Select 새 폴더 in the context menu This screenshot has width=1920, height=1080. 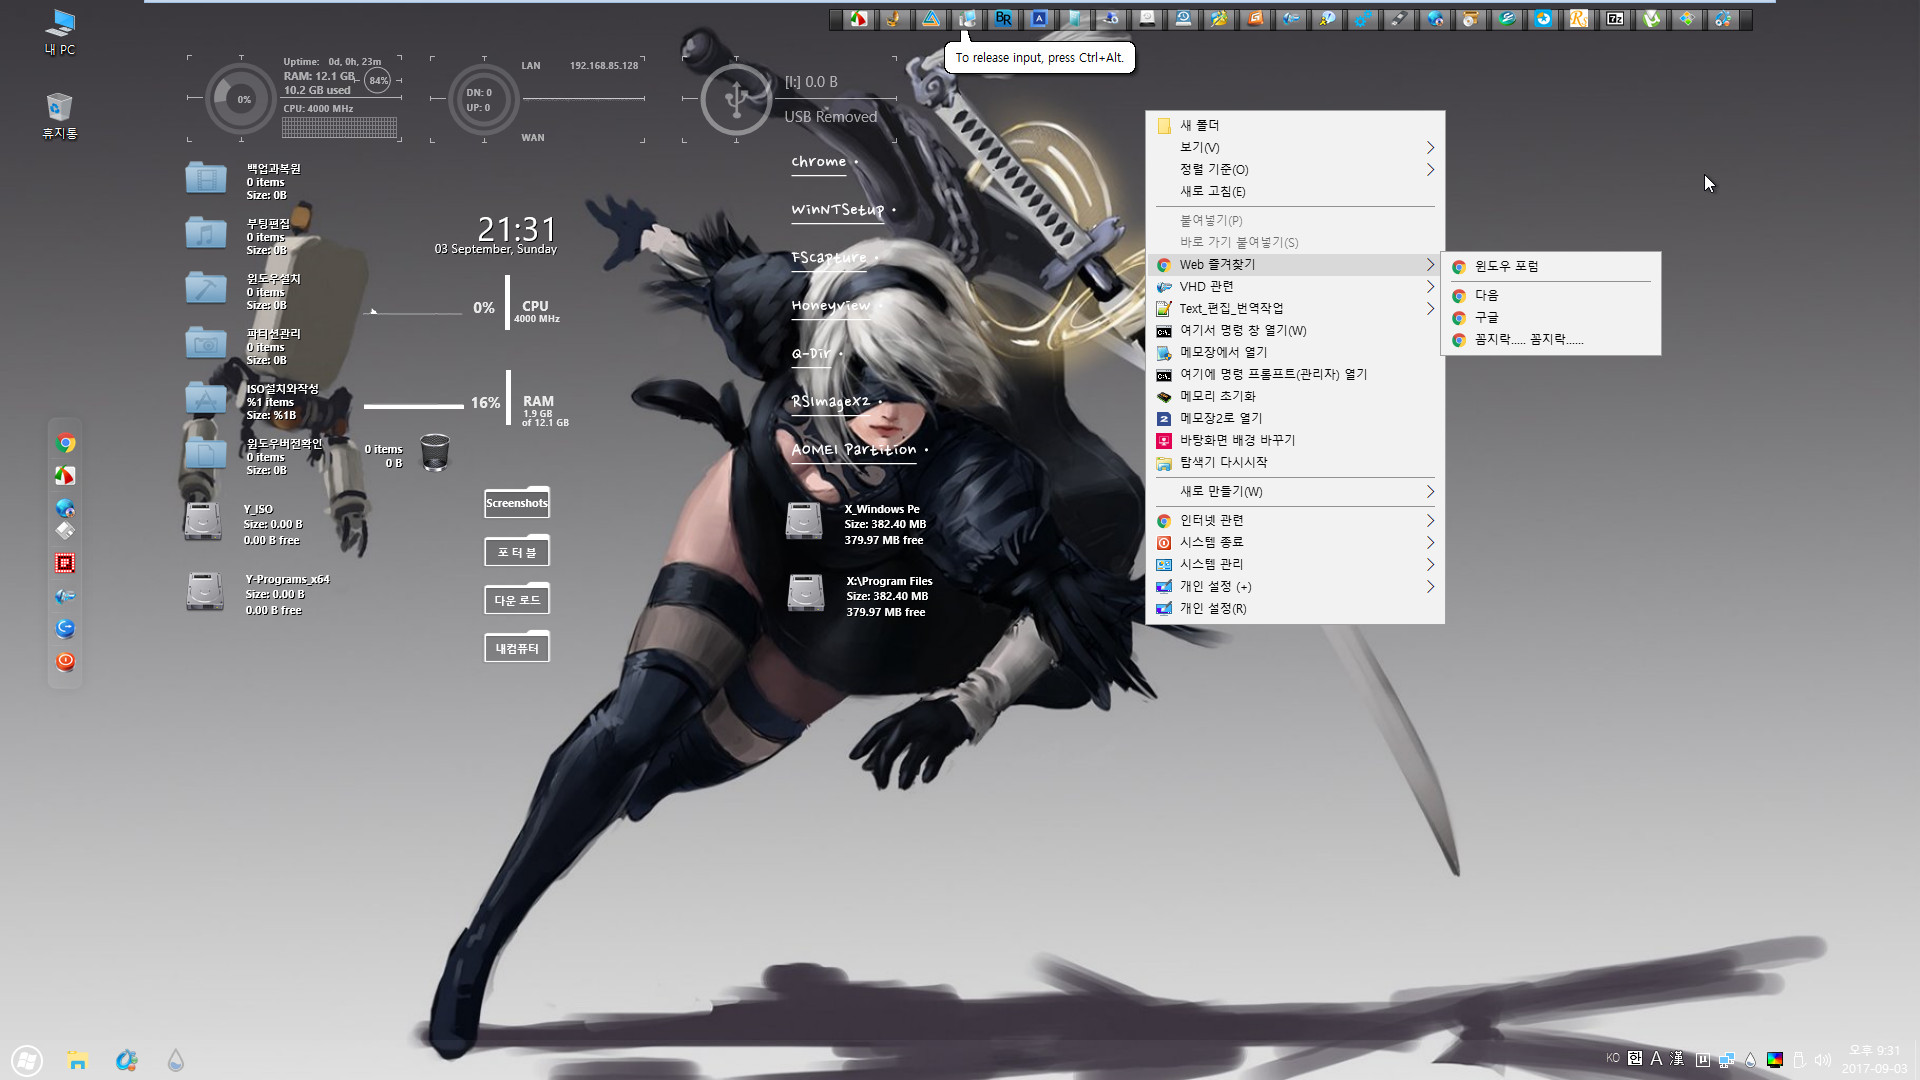1295,126
